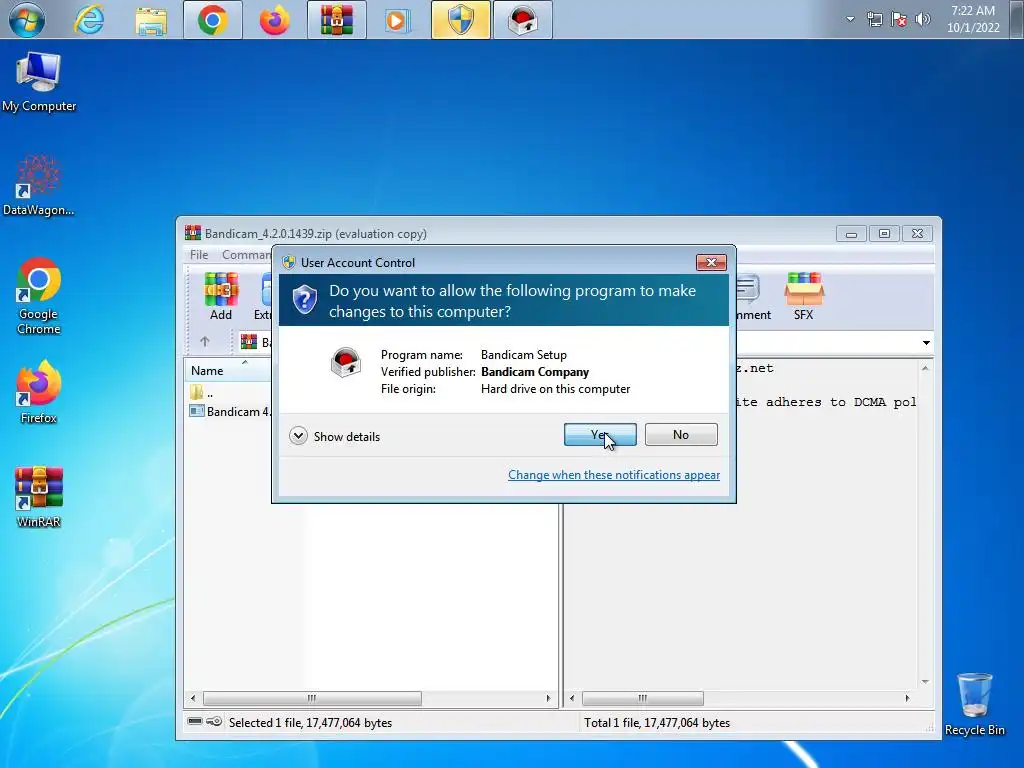Open the Commands menu in WinRAR
Screen dimensions: 1024x768
246,255
